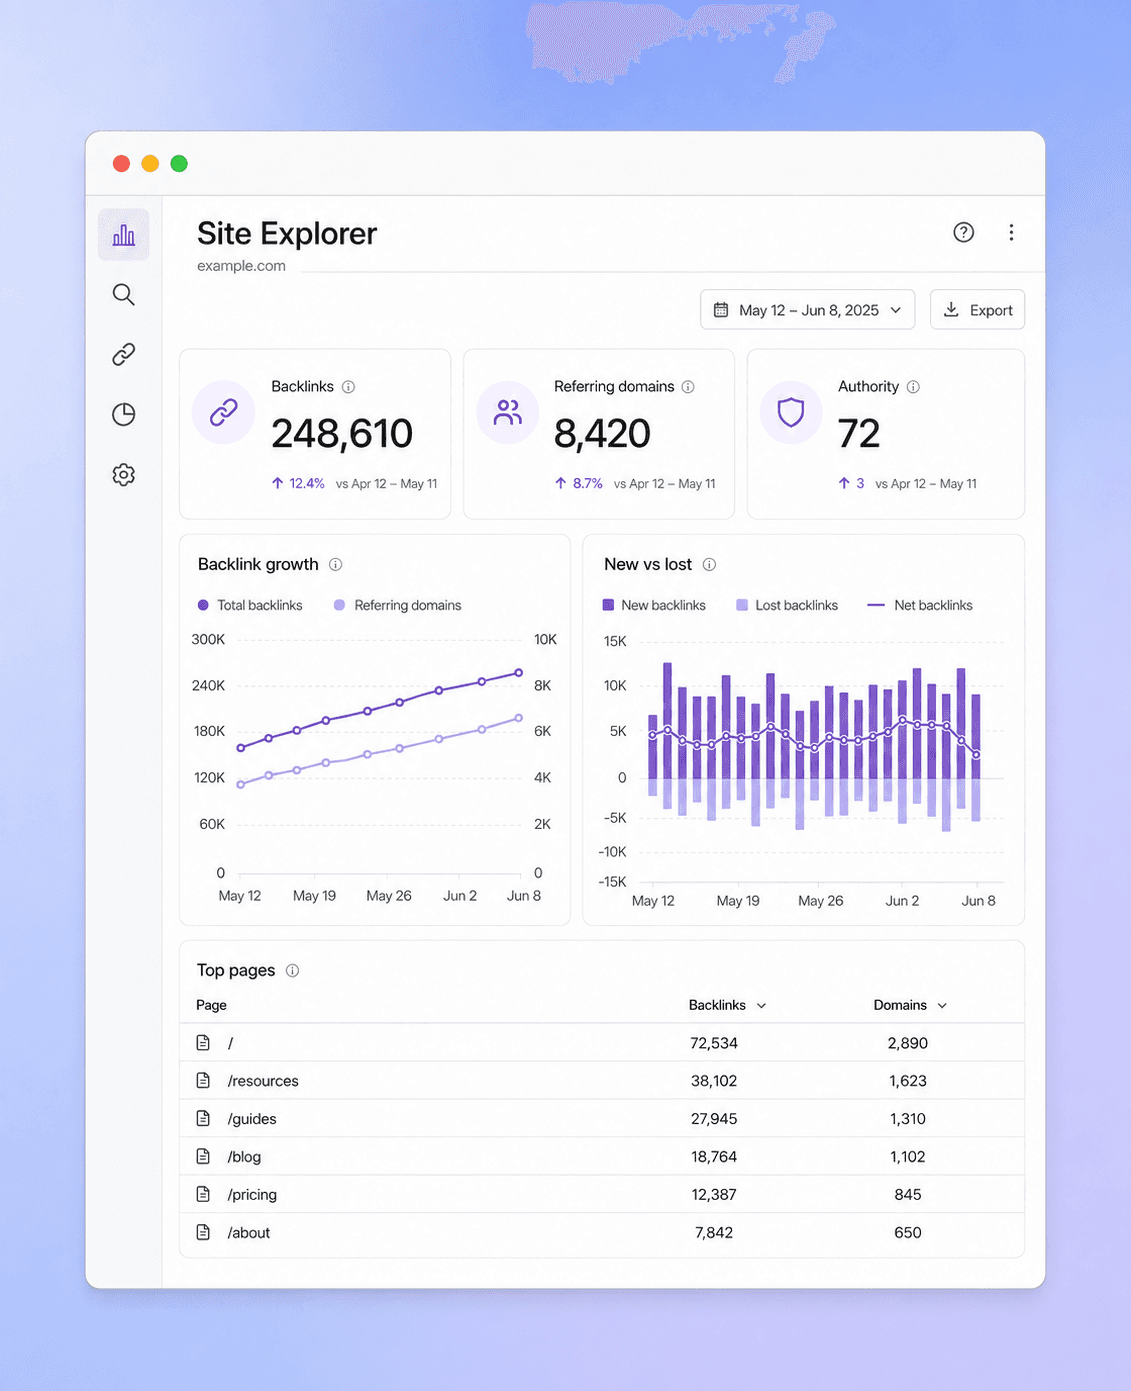Open the pie chart reports sidebar icon

pyautogui.click(x=124, y=414)
